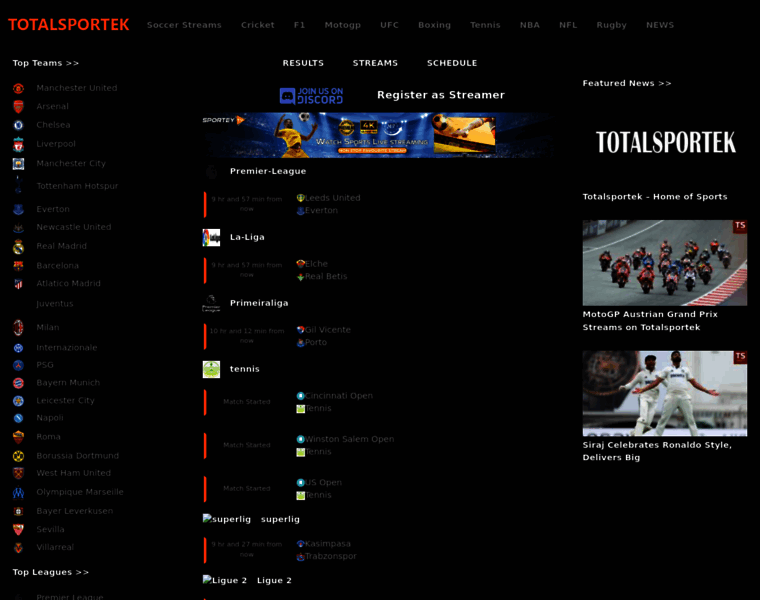Screen dimensions: 760x600
Task: Switch to the SCHEDULE tab
Action: click(452, 63)
